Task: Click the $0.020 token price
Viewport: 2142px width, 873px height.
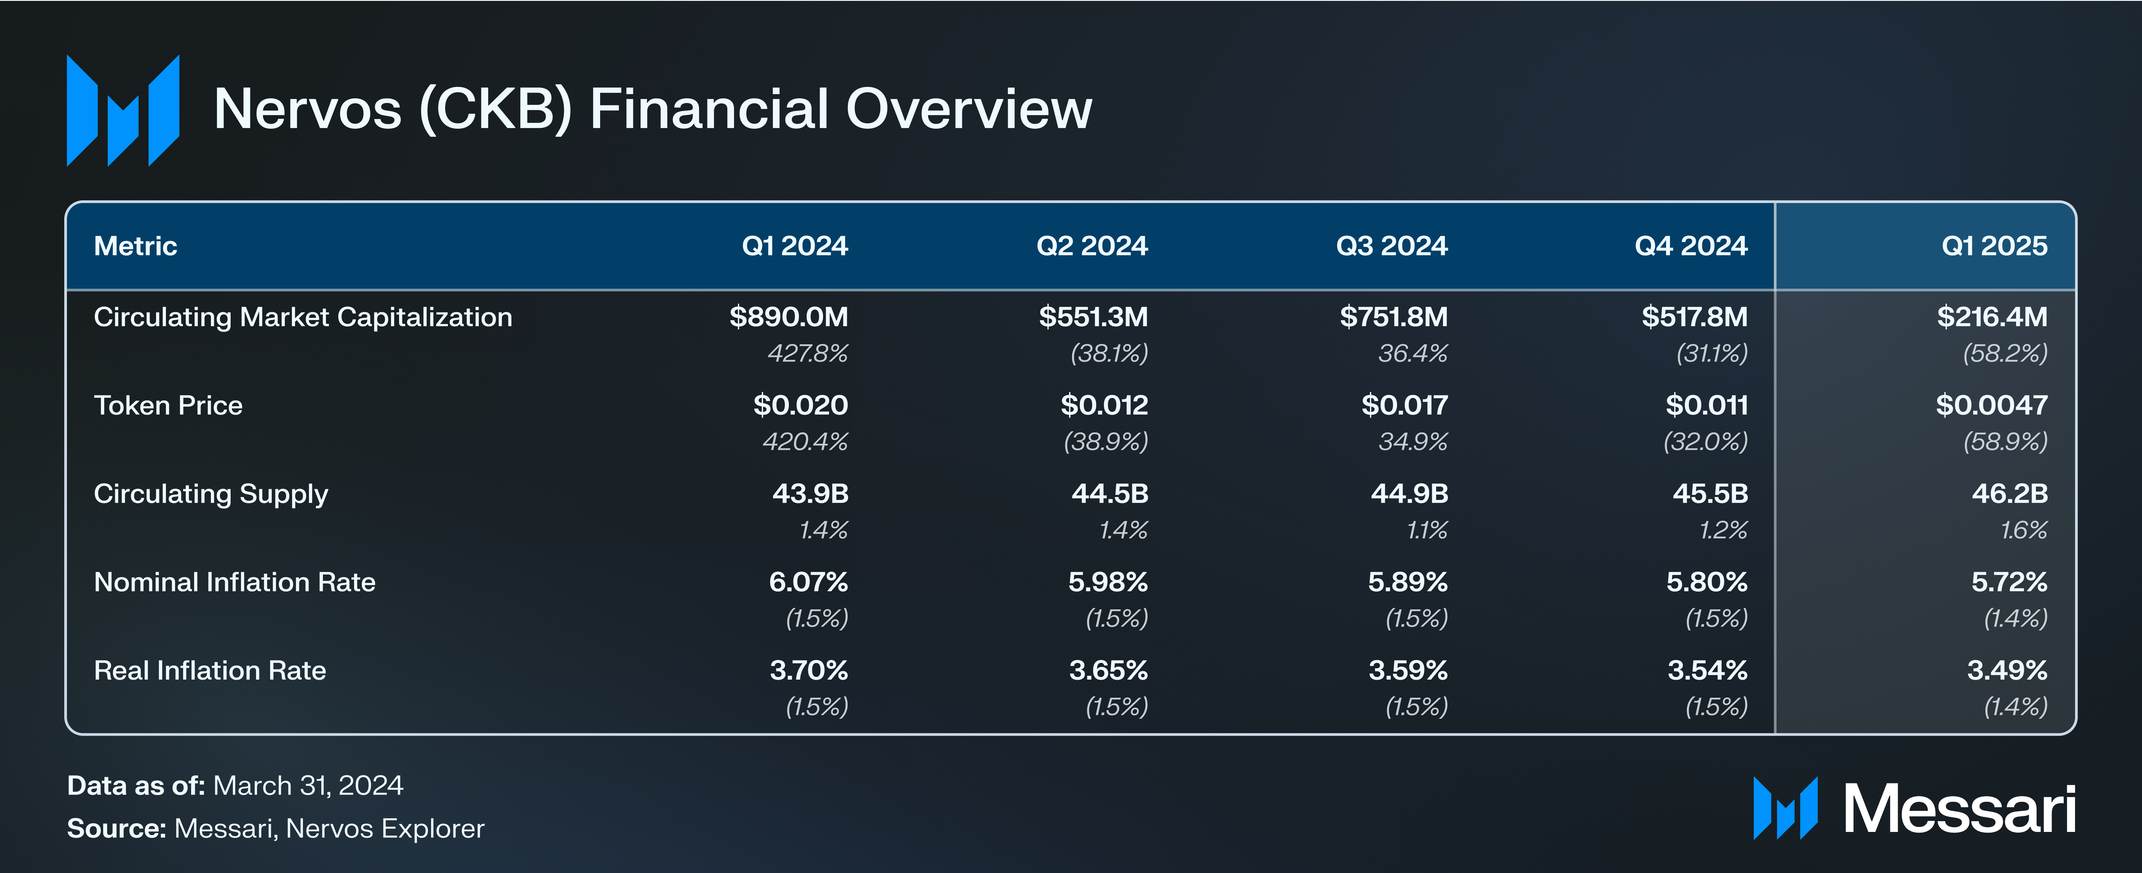Action: pyautogui.click(x=801, y=405)
